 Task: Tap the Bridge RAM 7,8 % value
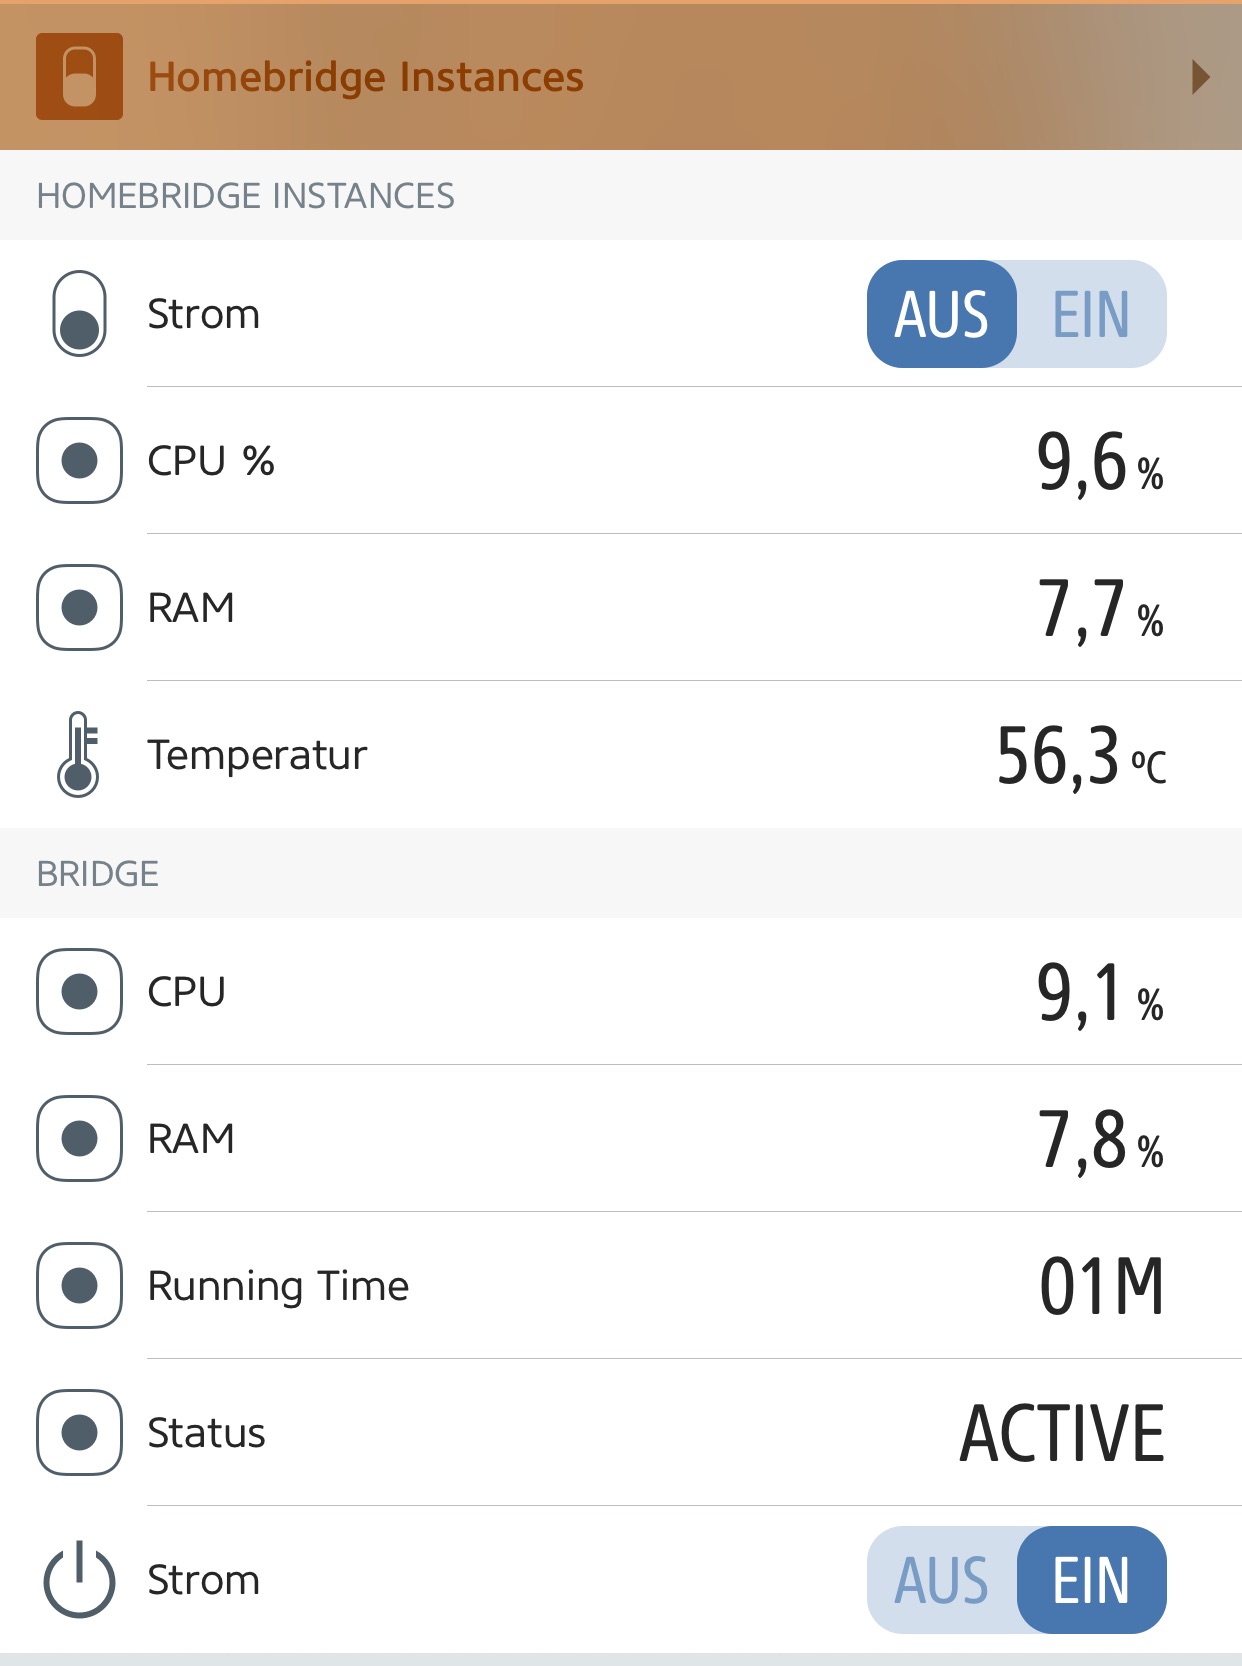1100,1140
